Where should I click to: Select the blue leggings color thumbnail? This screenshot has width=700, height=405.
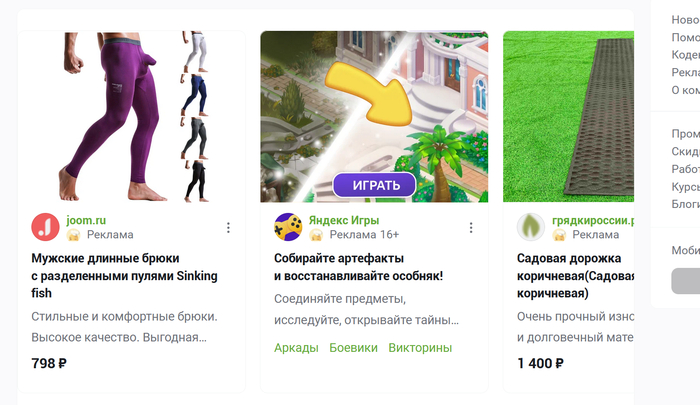coord(194,95)
